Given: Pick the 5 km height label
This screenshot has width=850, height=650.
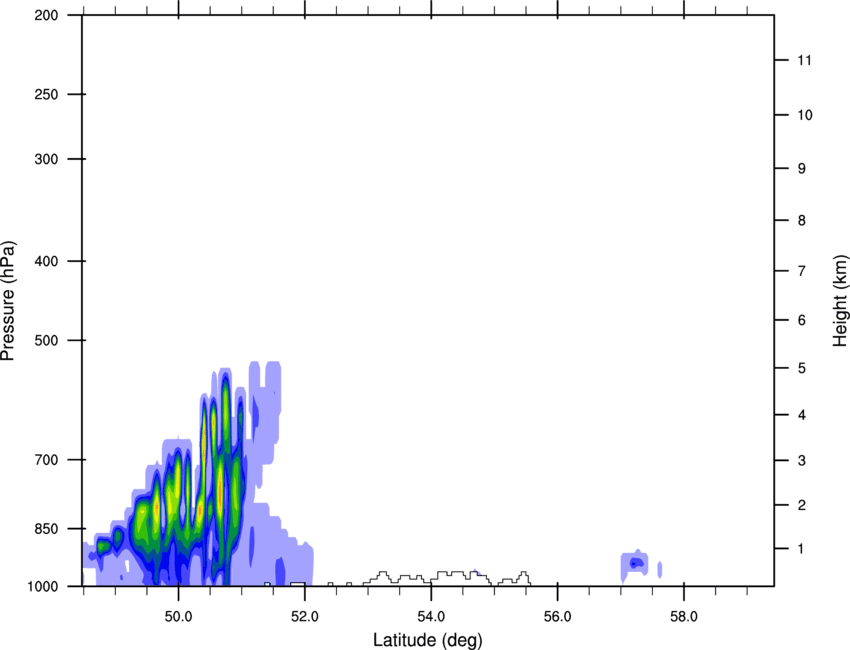Looking at the screenshot, I should tap(802, 368).
